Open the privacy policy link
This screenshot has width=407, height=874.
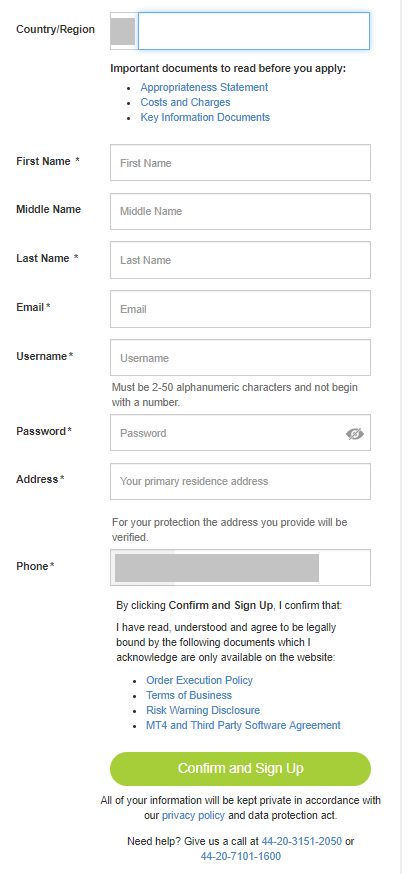coord(193,815)
